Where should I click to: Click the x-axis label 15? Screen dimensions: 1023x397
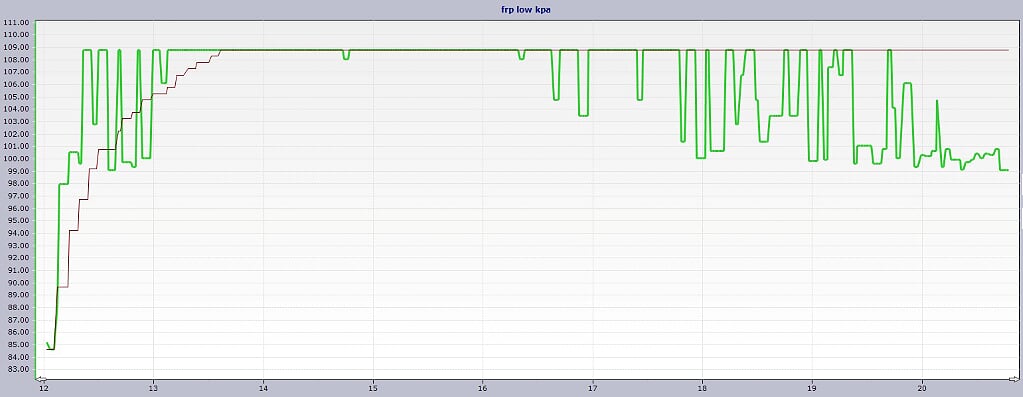point(373,388)
